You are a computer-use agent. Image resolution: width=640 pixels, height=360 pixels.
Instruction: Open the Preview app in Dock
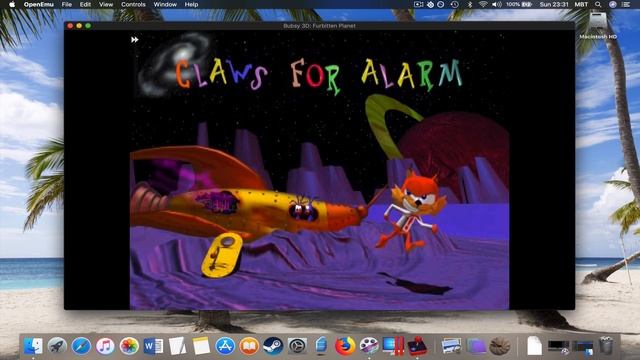451,346
